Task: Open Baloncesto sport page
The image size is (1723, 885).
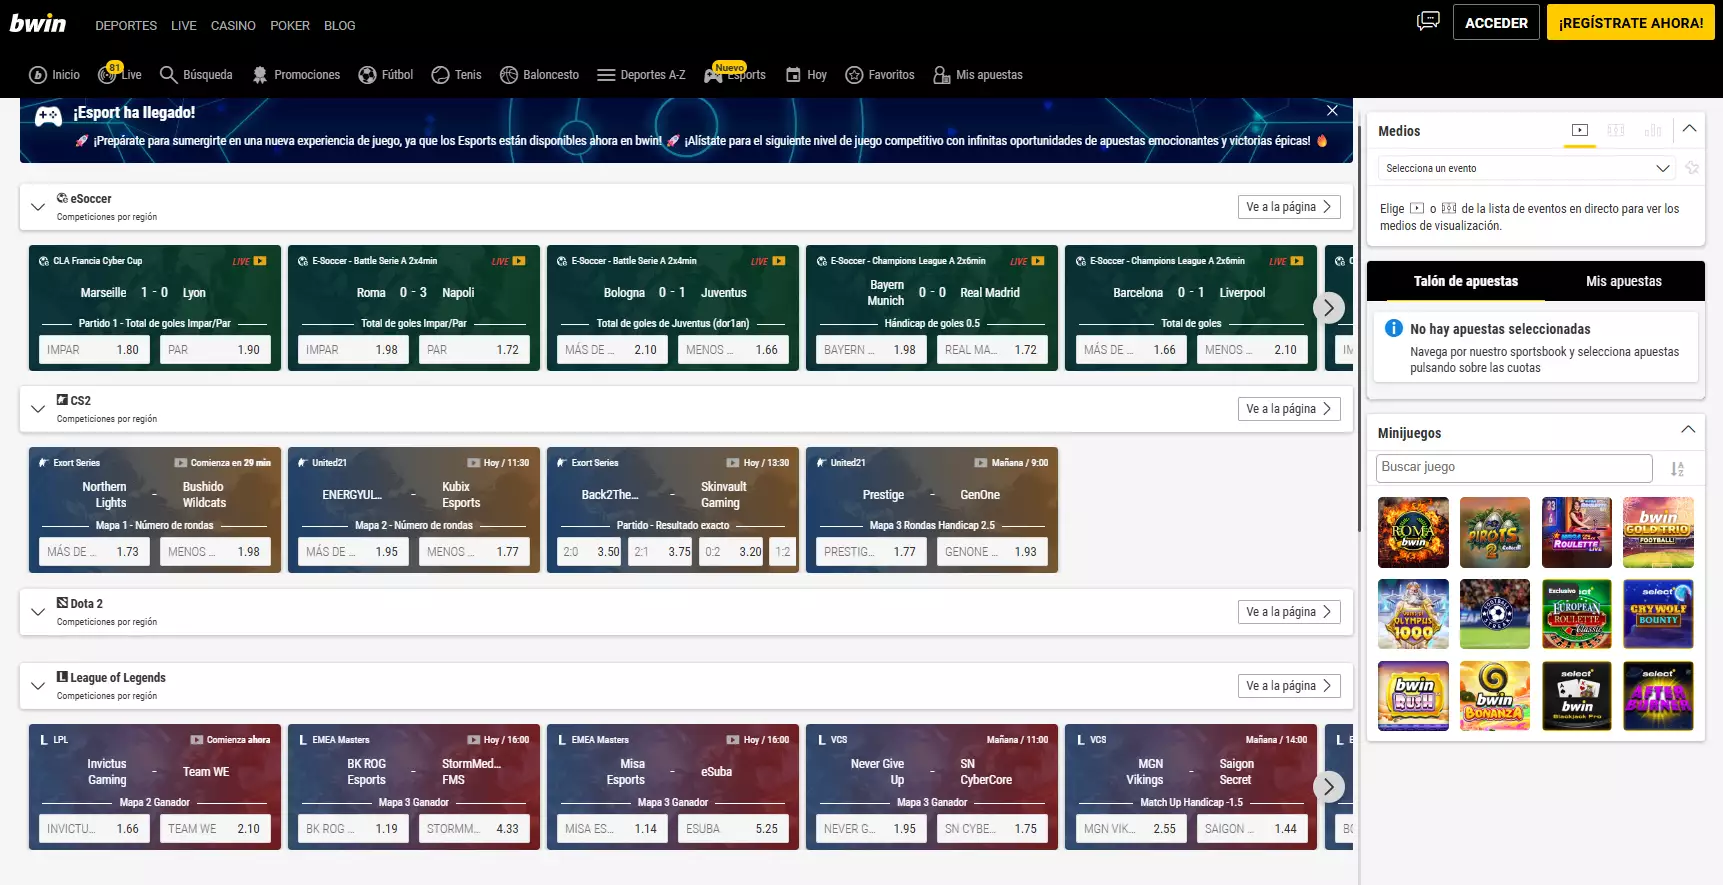Action: [x=539, y=75]
